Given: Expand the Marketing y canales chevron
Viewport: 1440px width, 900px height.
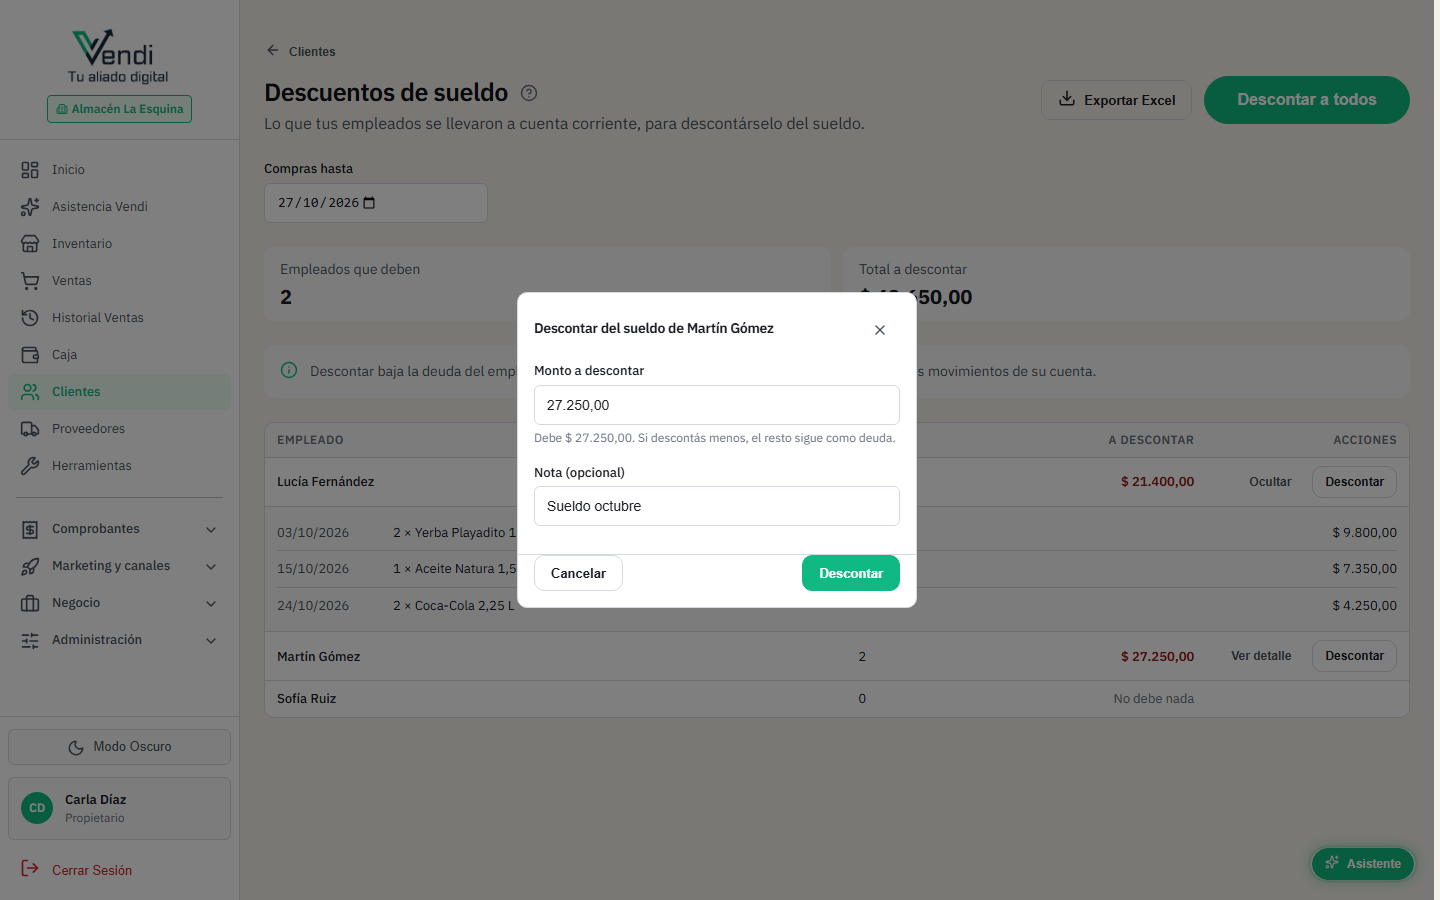Looking at the screenshot, I should pos(211,566).
